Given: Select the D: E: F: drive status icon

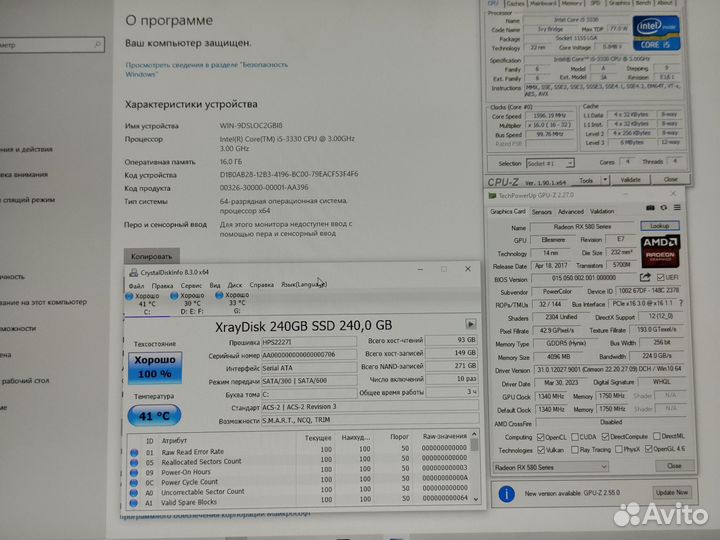Looking at the screenshot, I should click(x=174, y=296).
